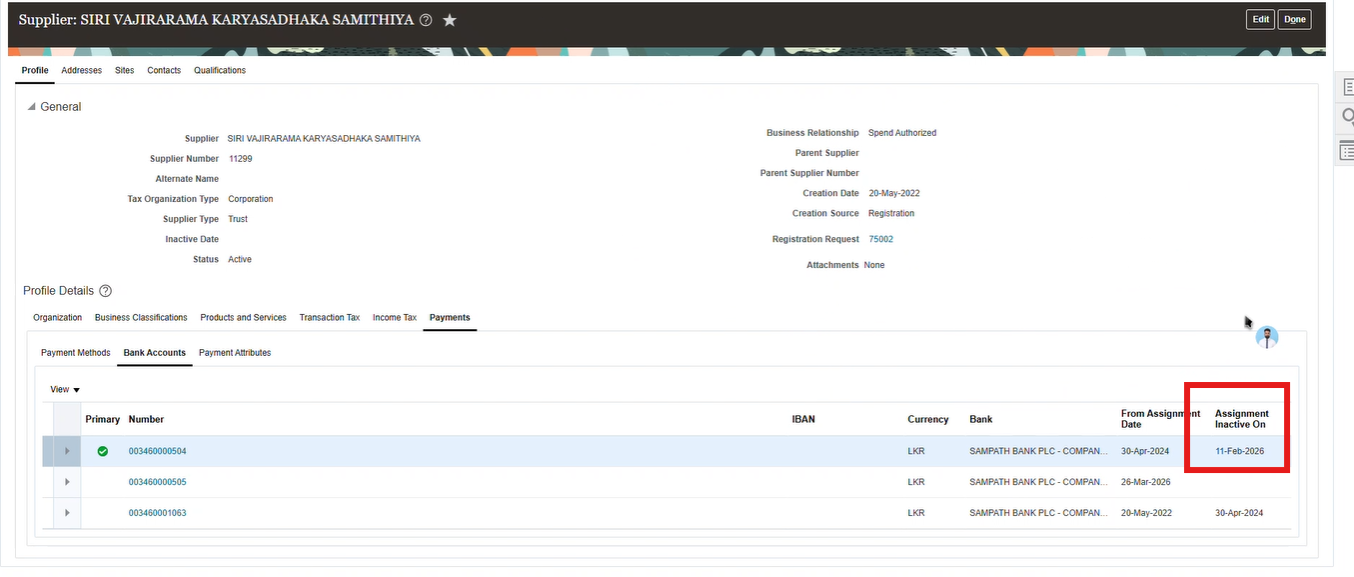Select the 11-Feb-2026 inactive date cell
This screenshot has width=1354, height=577.
point(1239,452)
